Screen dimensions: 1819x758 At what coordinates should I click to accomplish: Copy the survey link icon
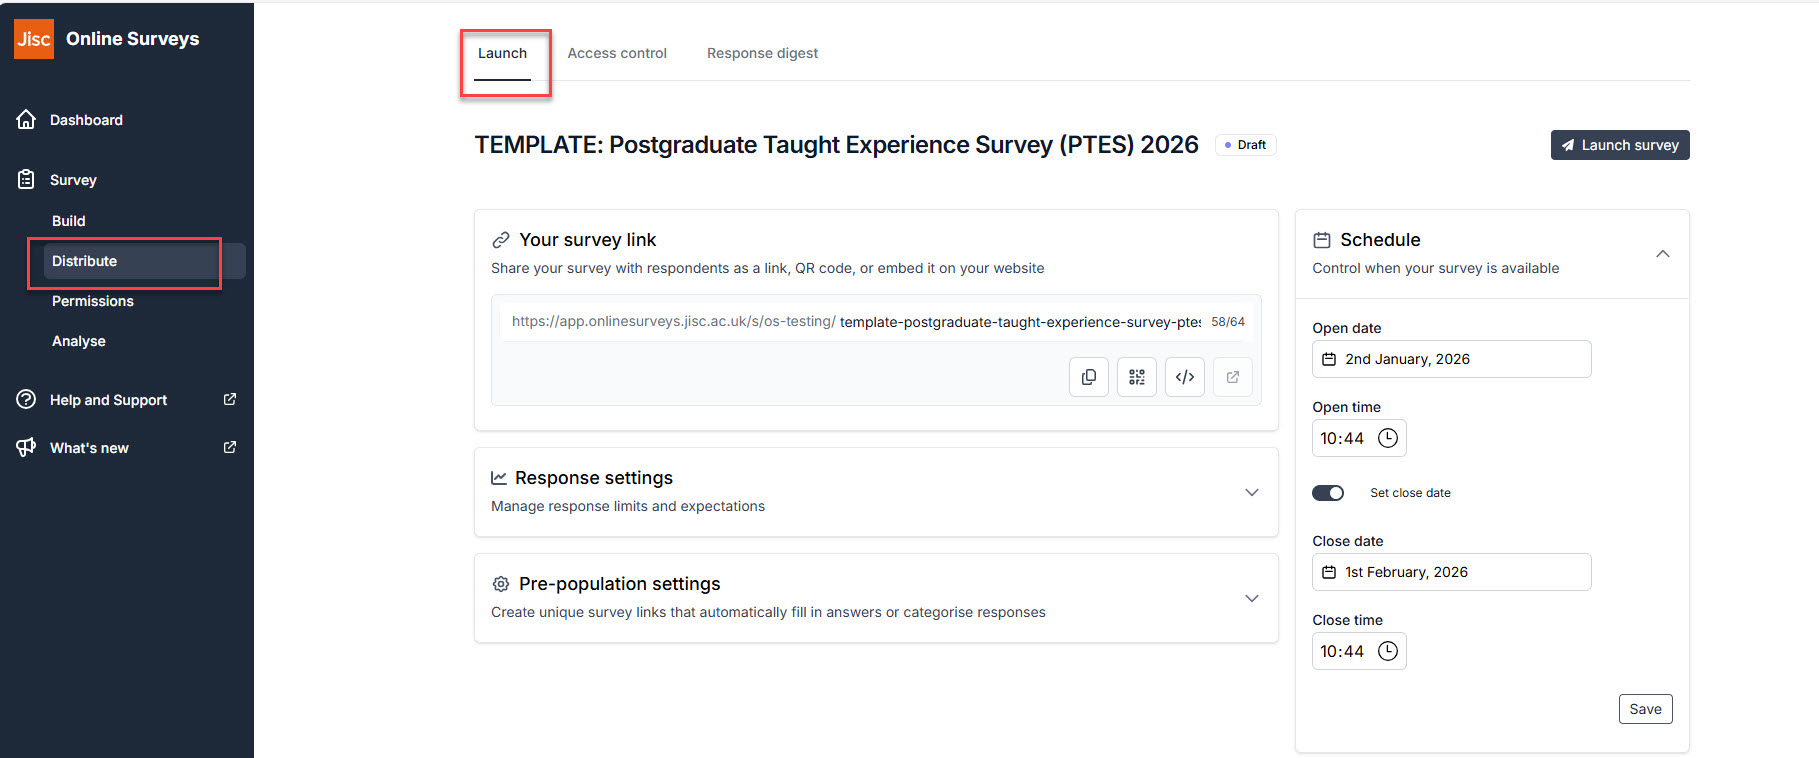(x=1088, y=377)
